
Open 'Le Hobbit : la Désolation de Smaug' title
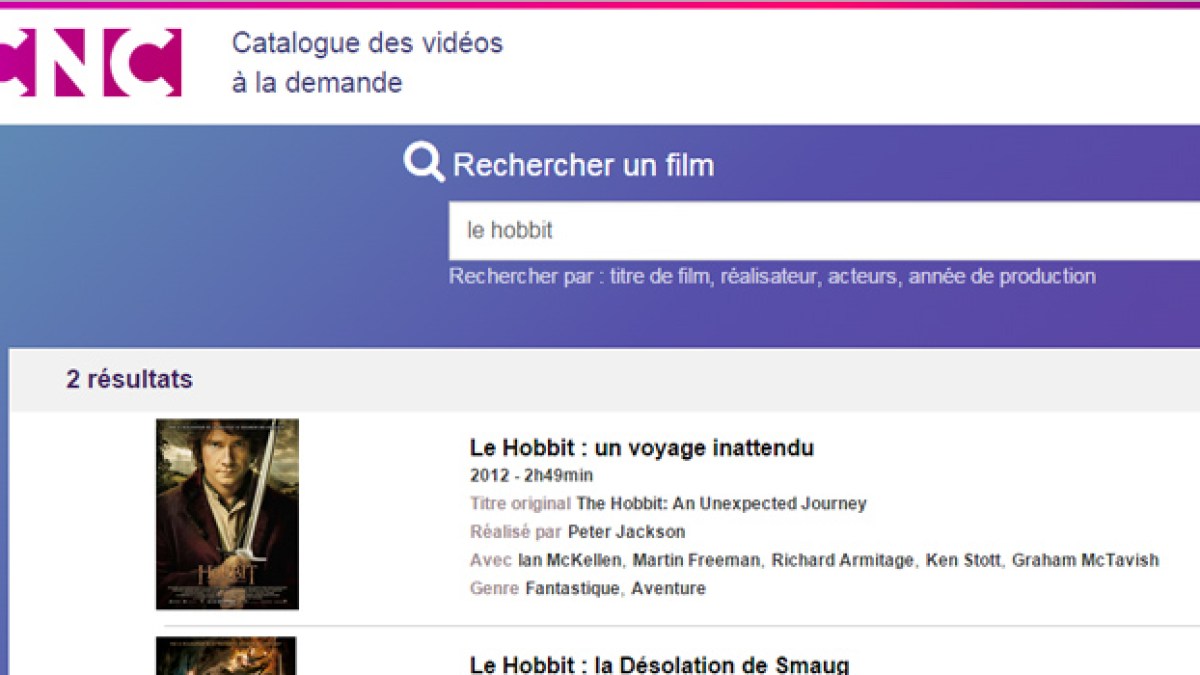660,664
